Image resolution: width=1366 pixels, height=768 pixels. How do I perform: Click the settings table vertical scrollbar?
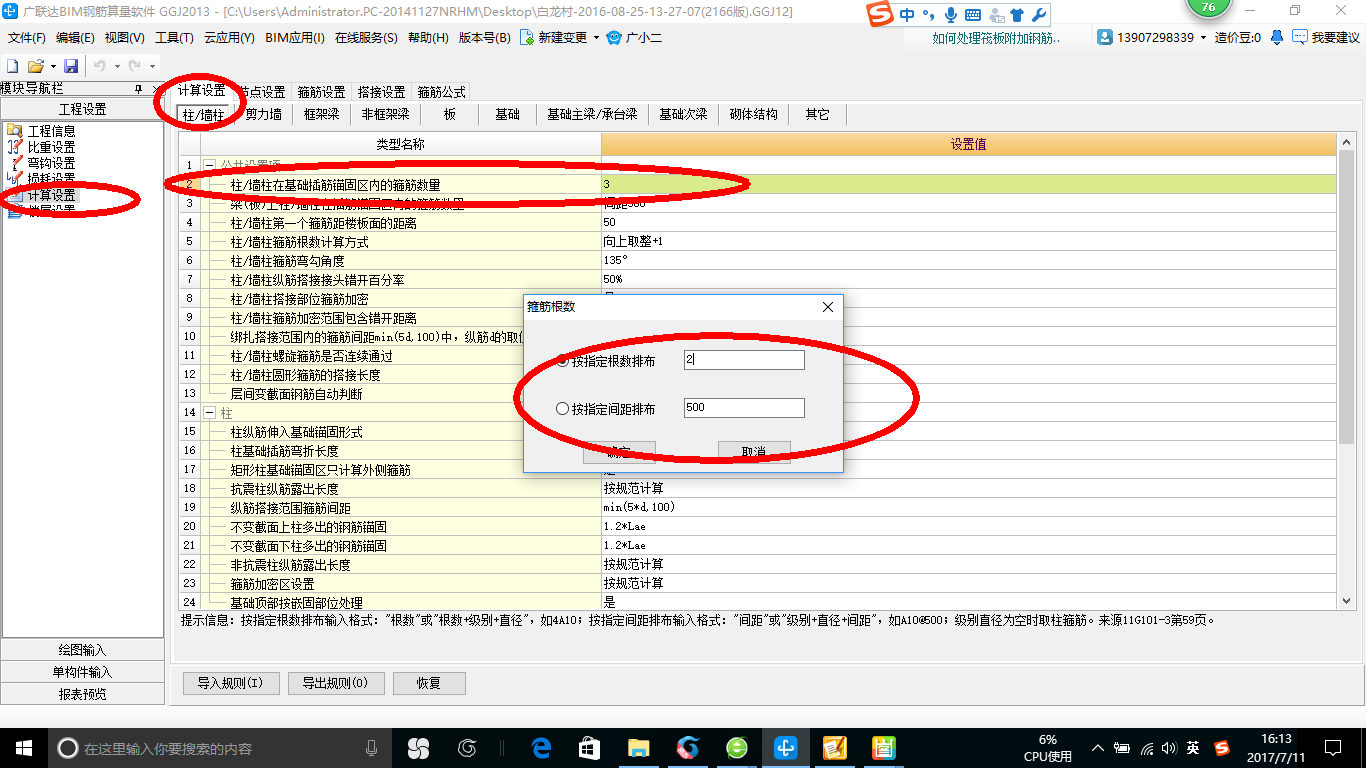point(1346,372)
